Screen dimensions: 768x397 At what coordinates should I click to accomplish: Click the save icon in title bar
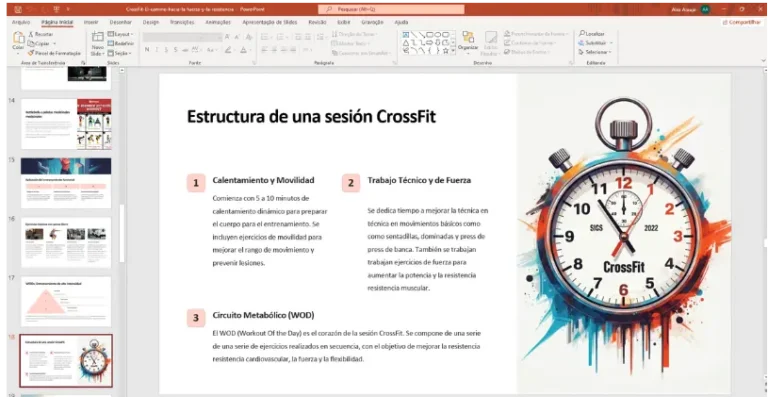18,9
